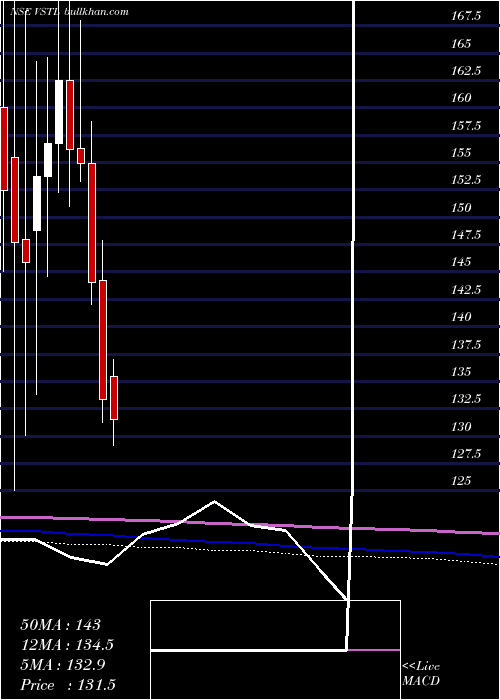Click the tallest white candlestick body near 160
500x700 pixels.
(59, 112)
